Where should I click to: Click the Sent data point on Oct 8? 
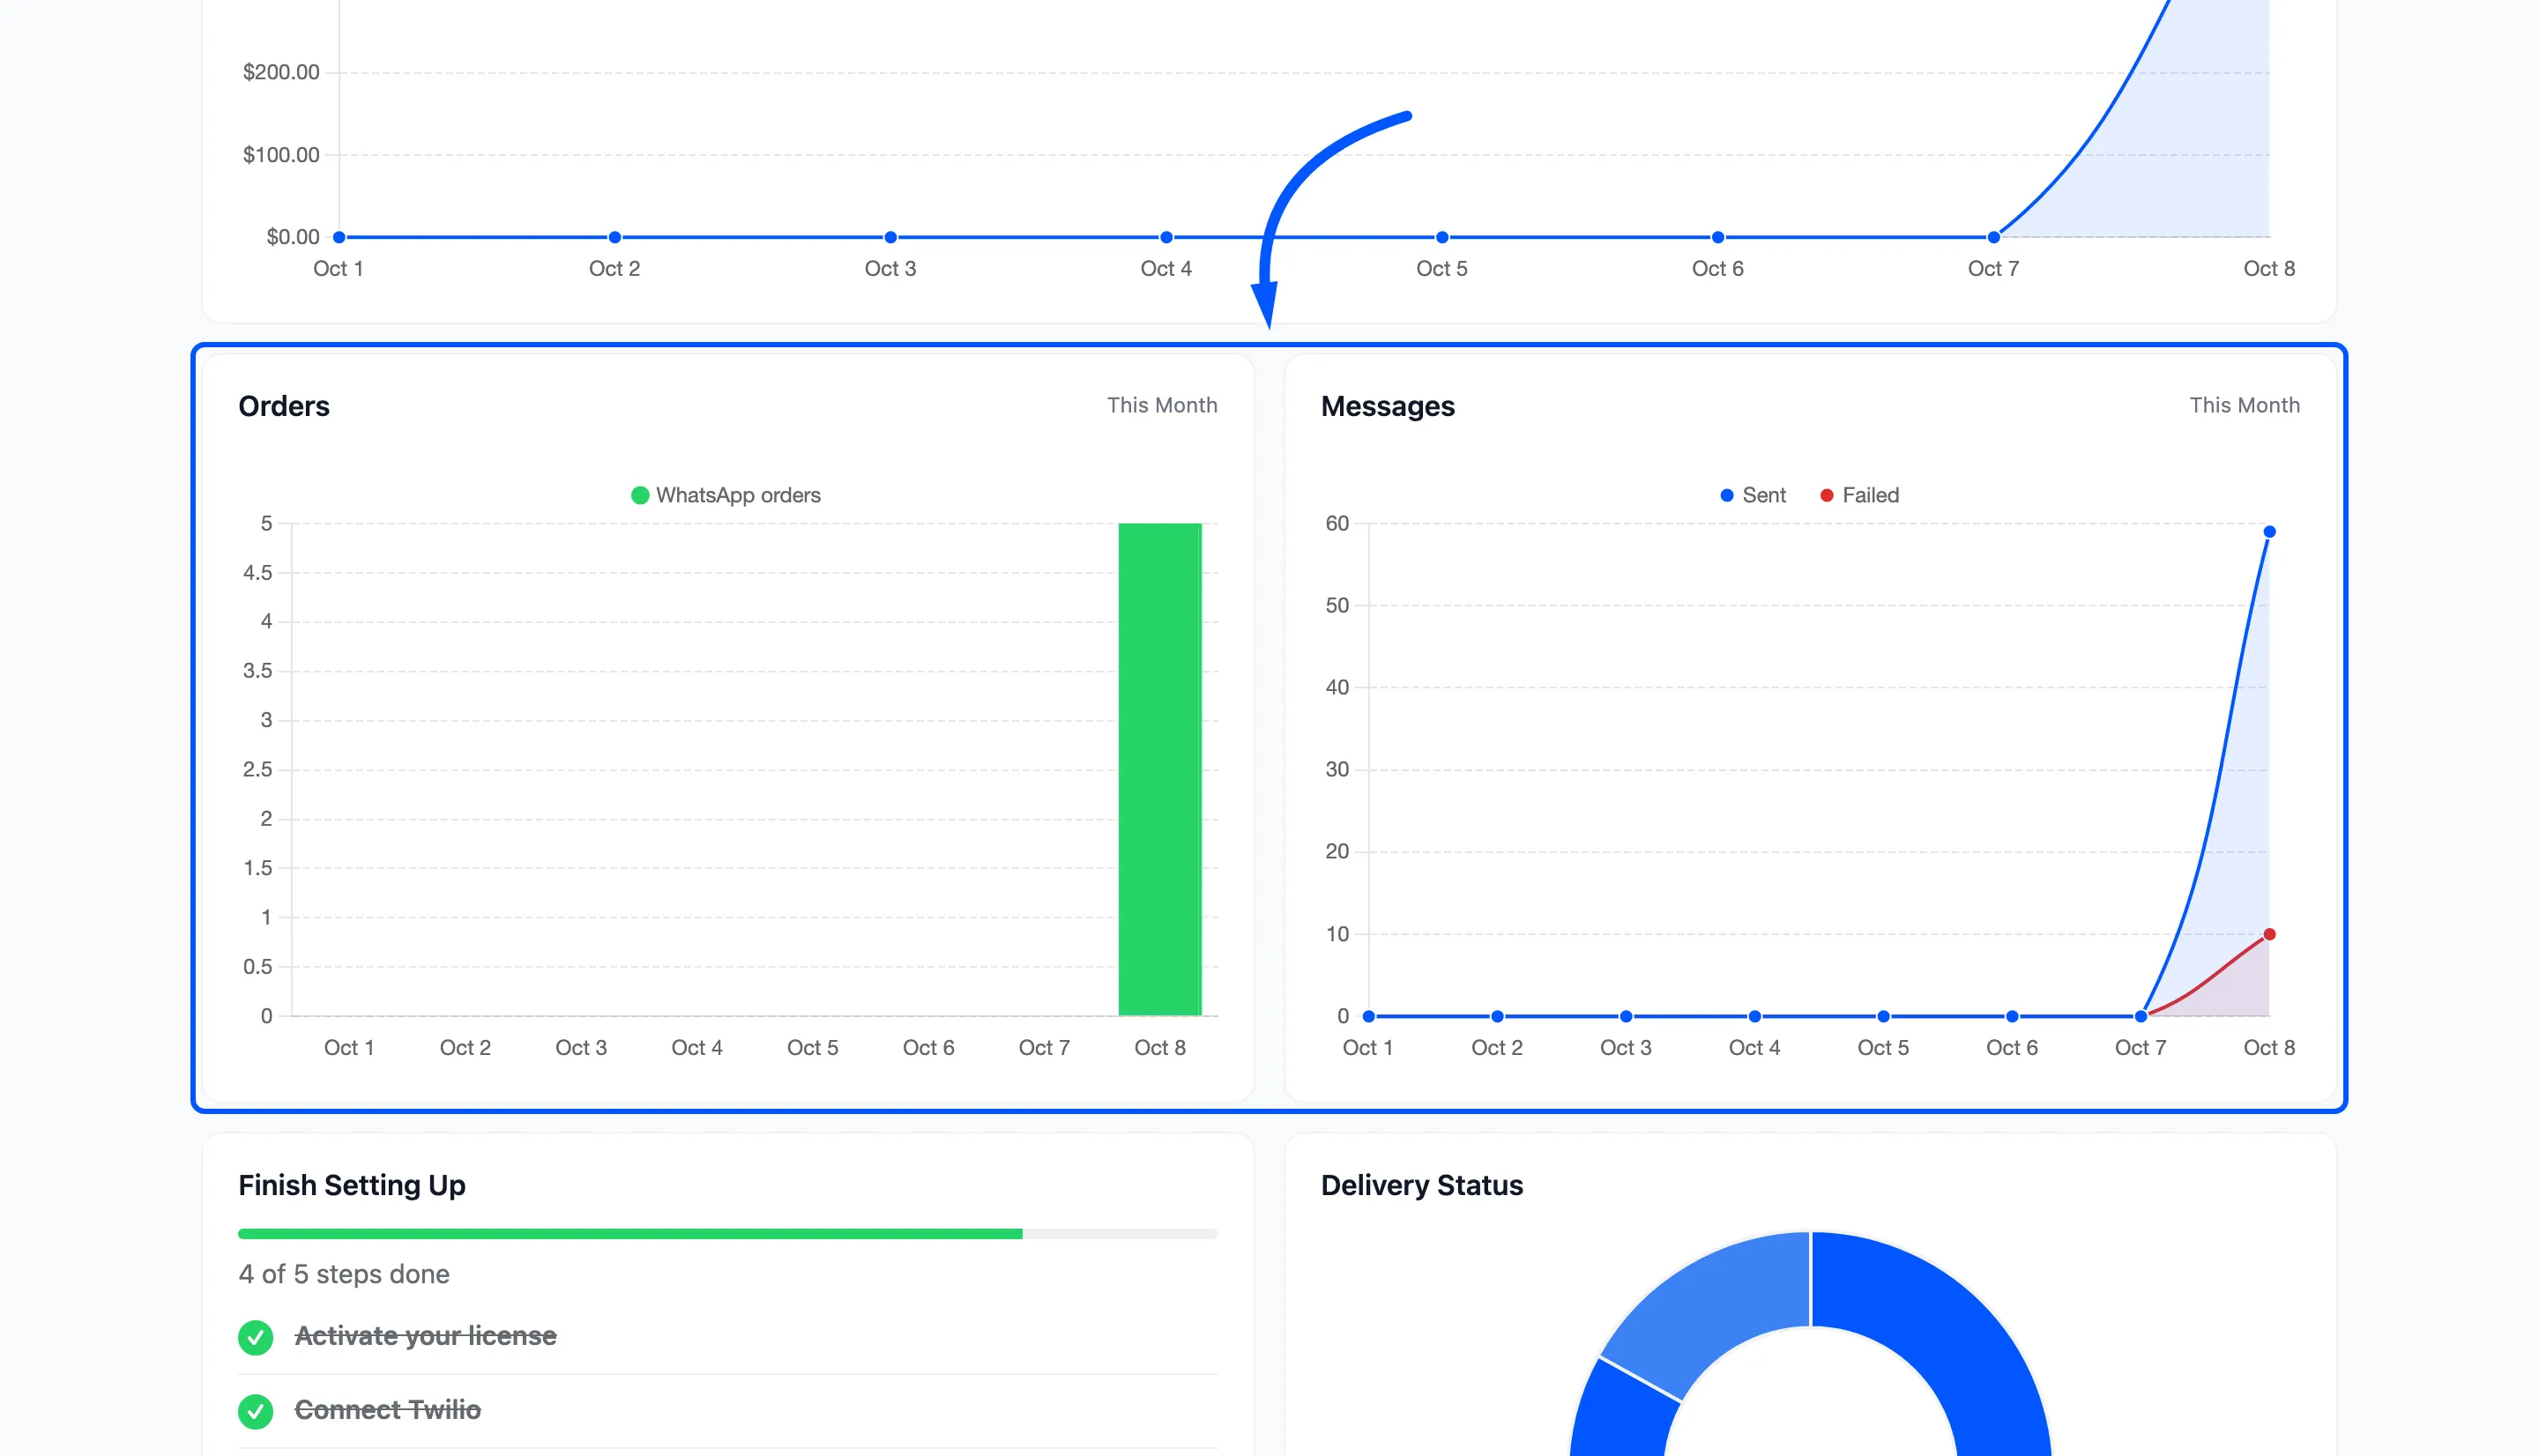tap(2269, 532)
